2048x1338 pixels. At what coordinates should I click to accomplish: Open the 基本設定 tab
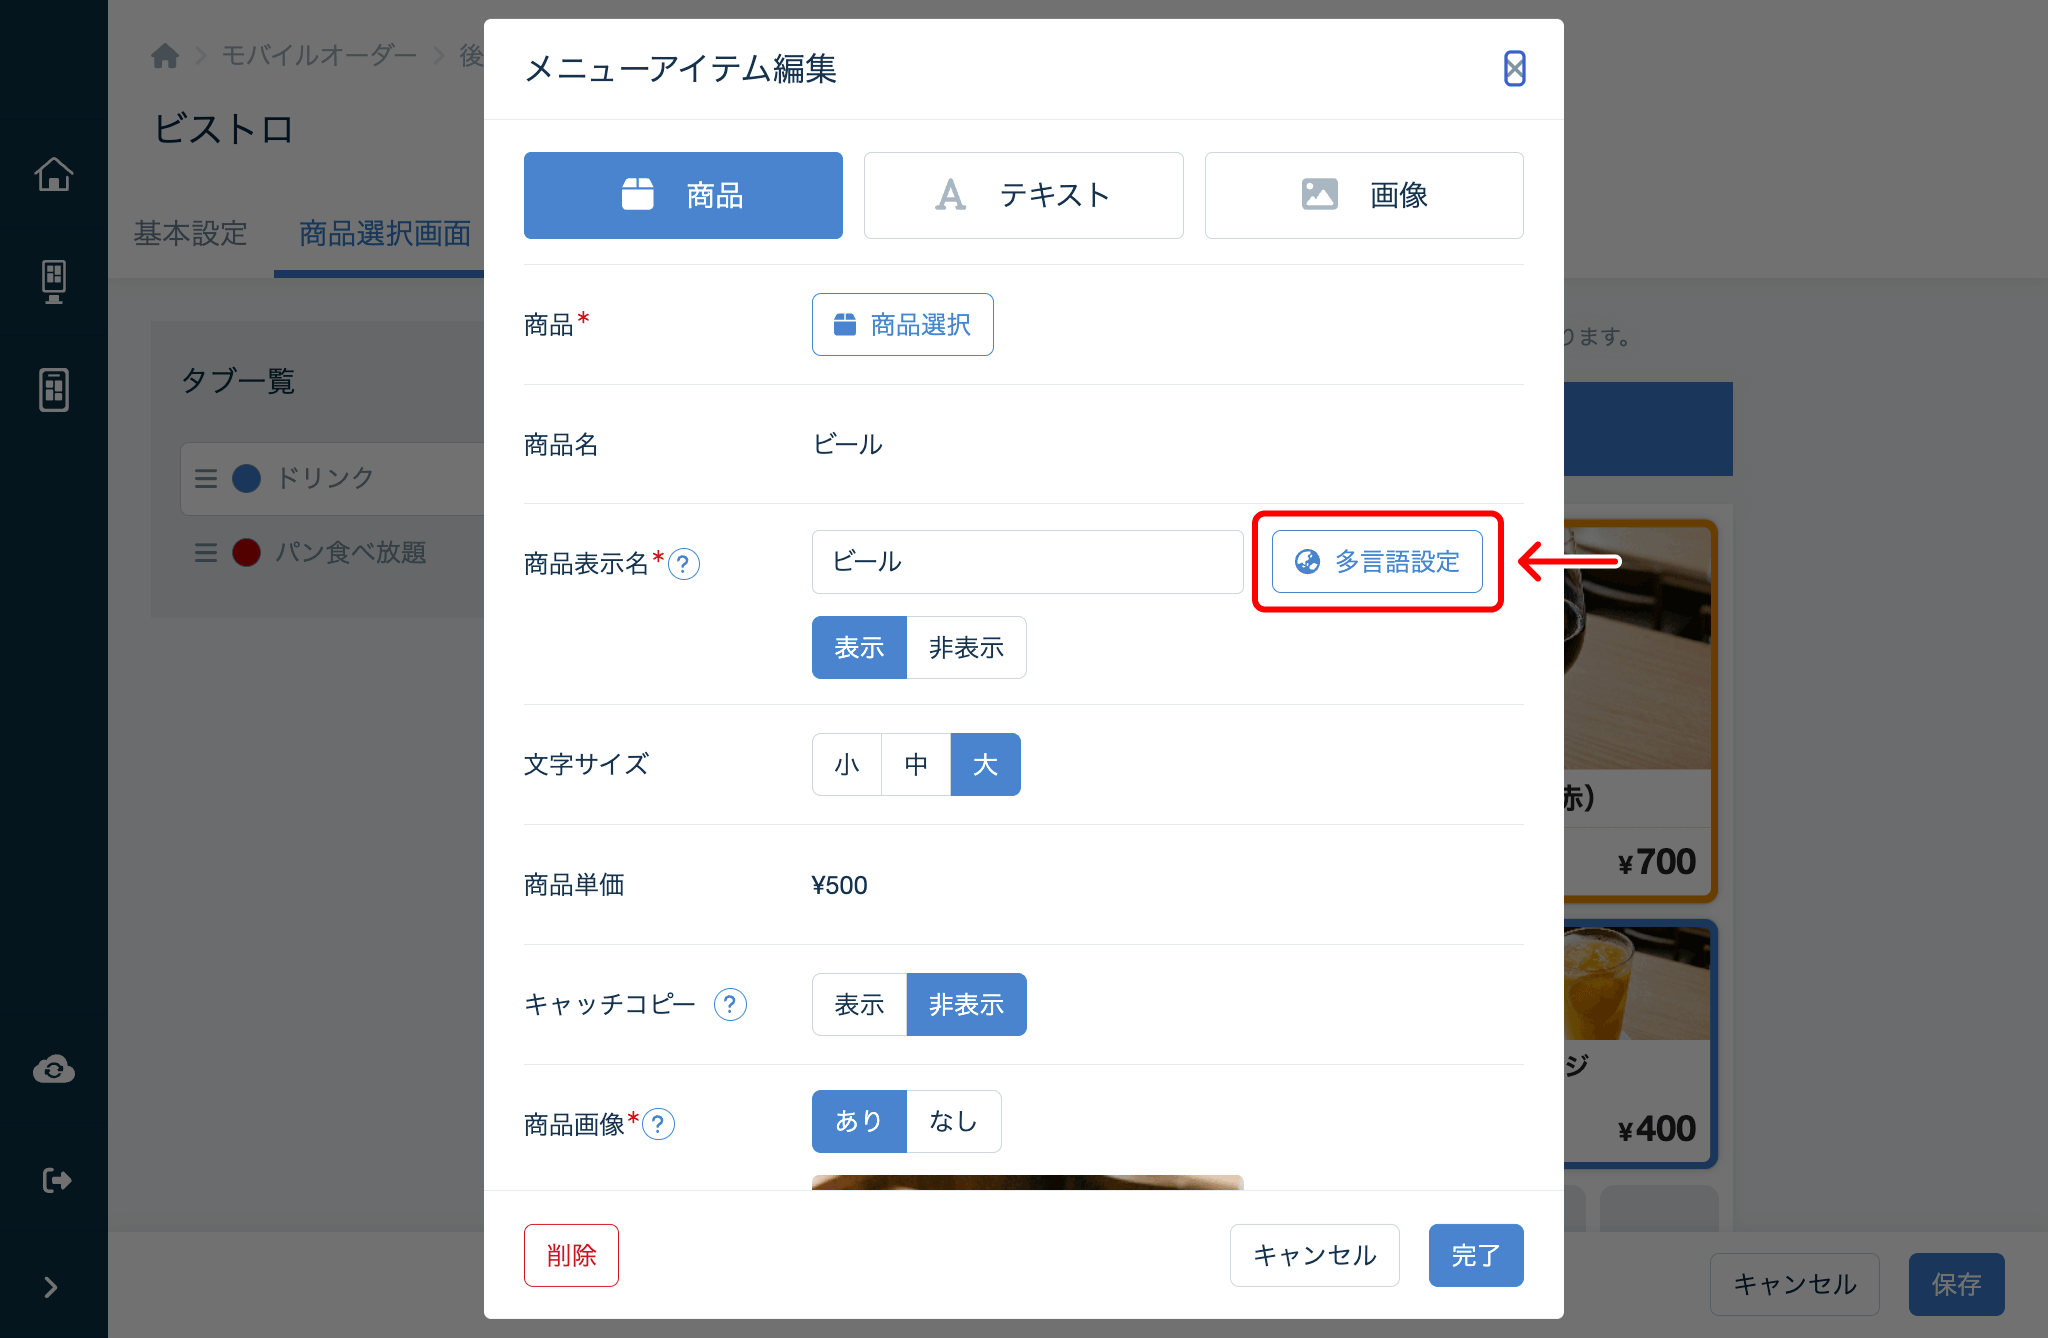(190, 233)
